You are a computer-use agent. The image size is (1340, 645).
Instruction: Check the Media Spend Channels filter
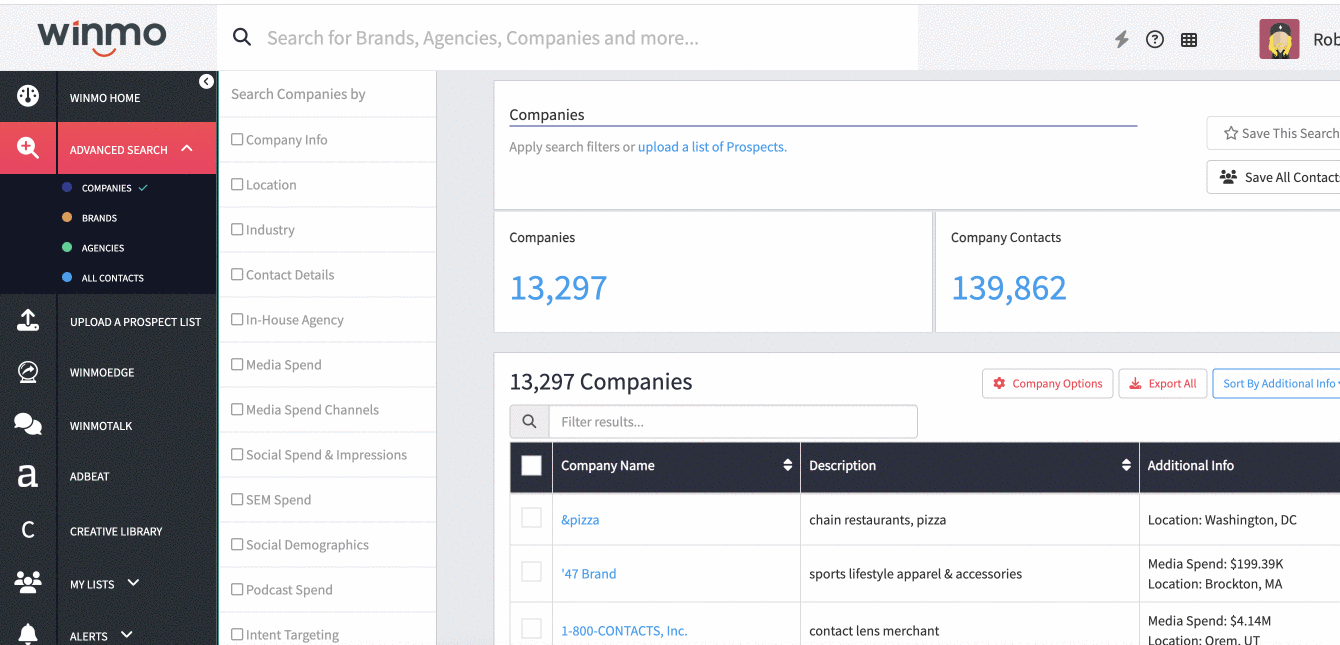[237, 410]
